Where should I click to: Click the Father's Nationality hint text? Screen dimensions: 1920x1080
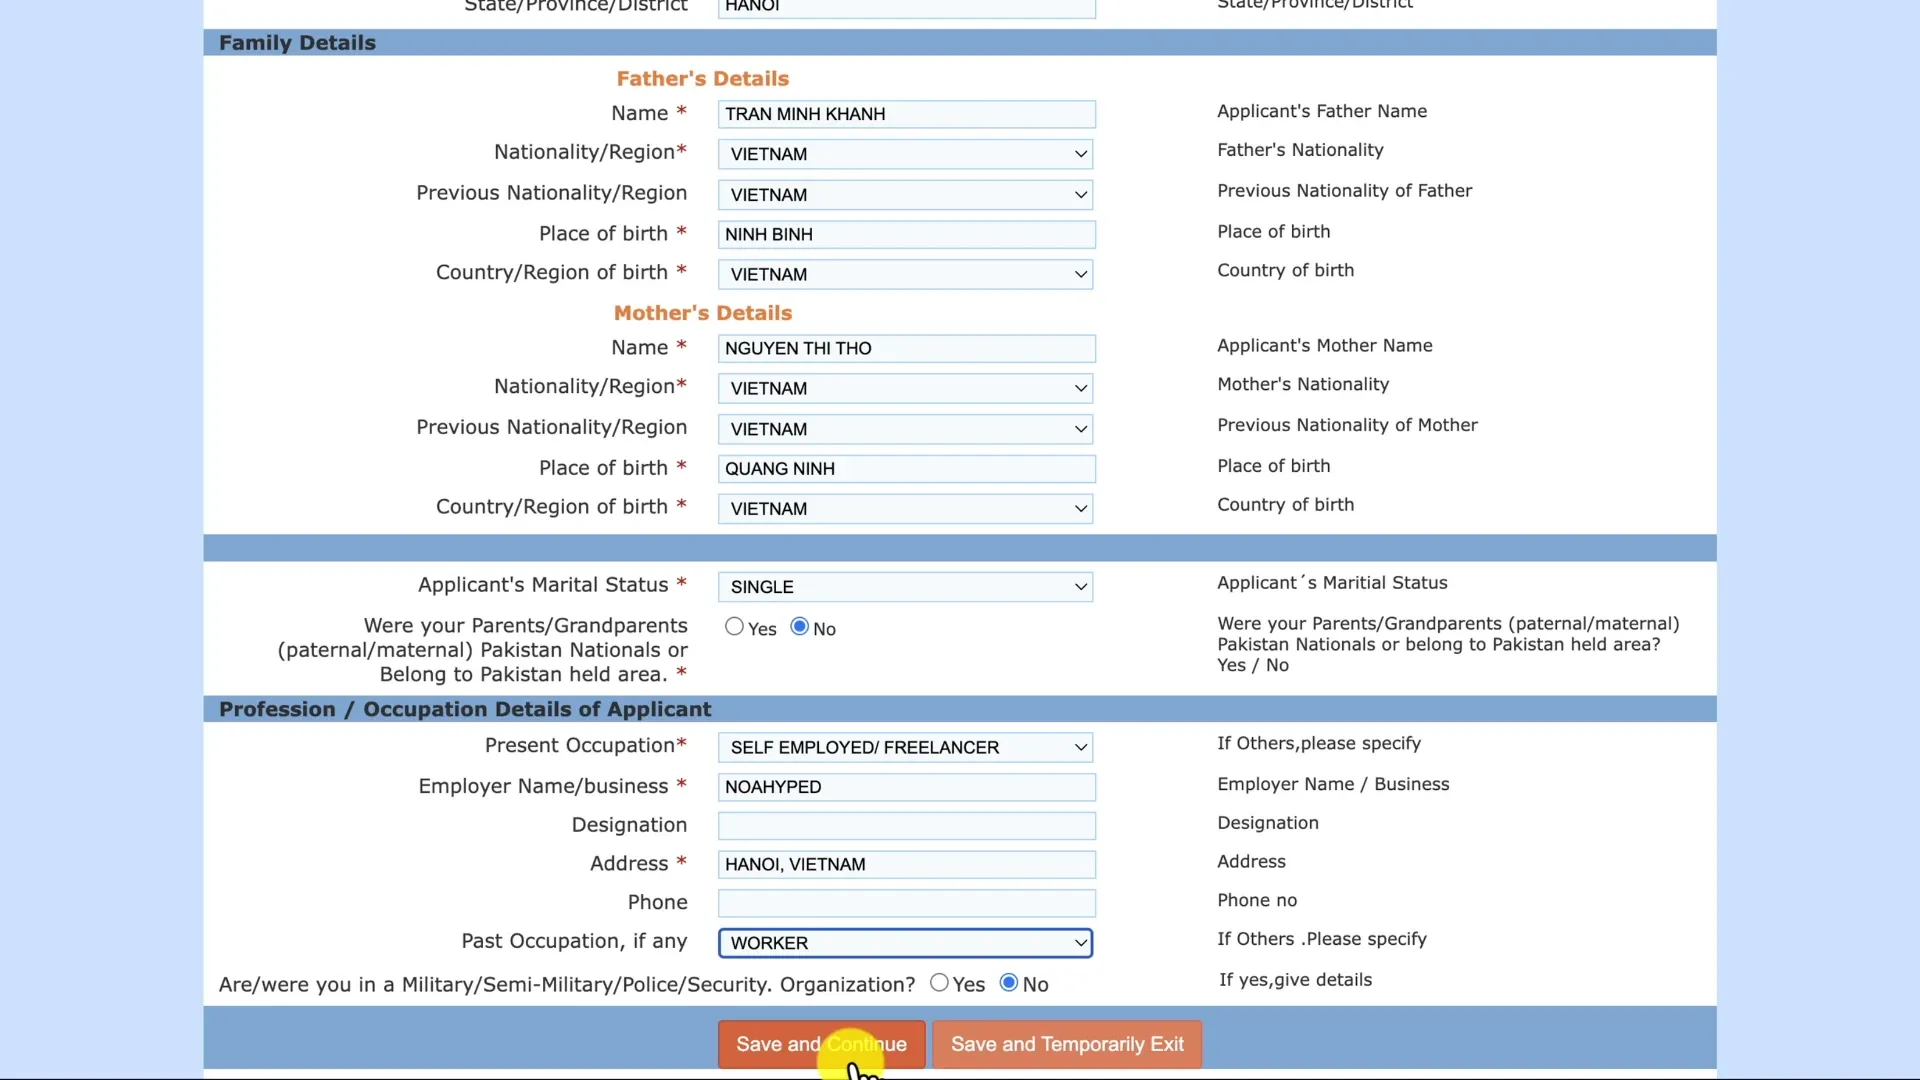pos(1300,150)
